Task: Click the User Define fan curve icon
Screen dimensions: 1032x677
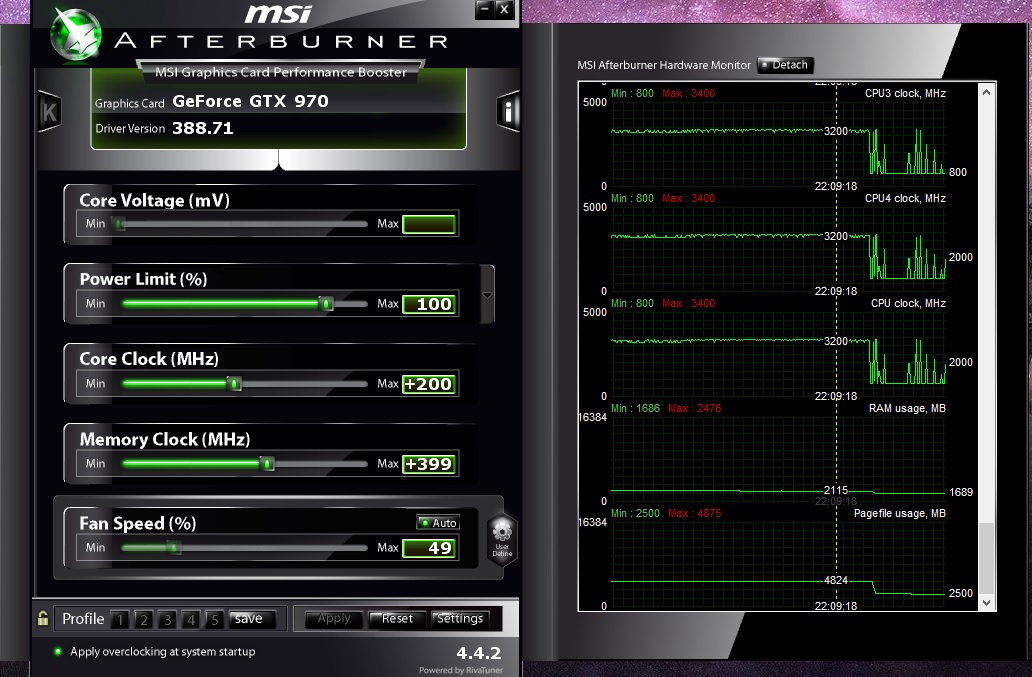Action: pos(502,539)
